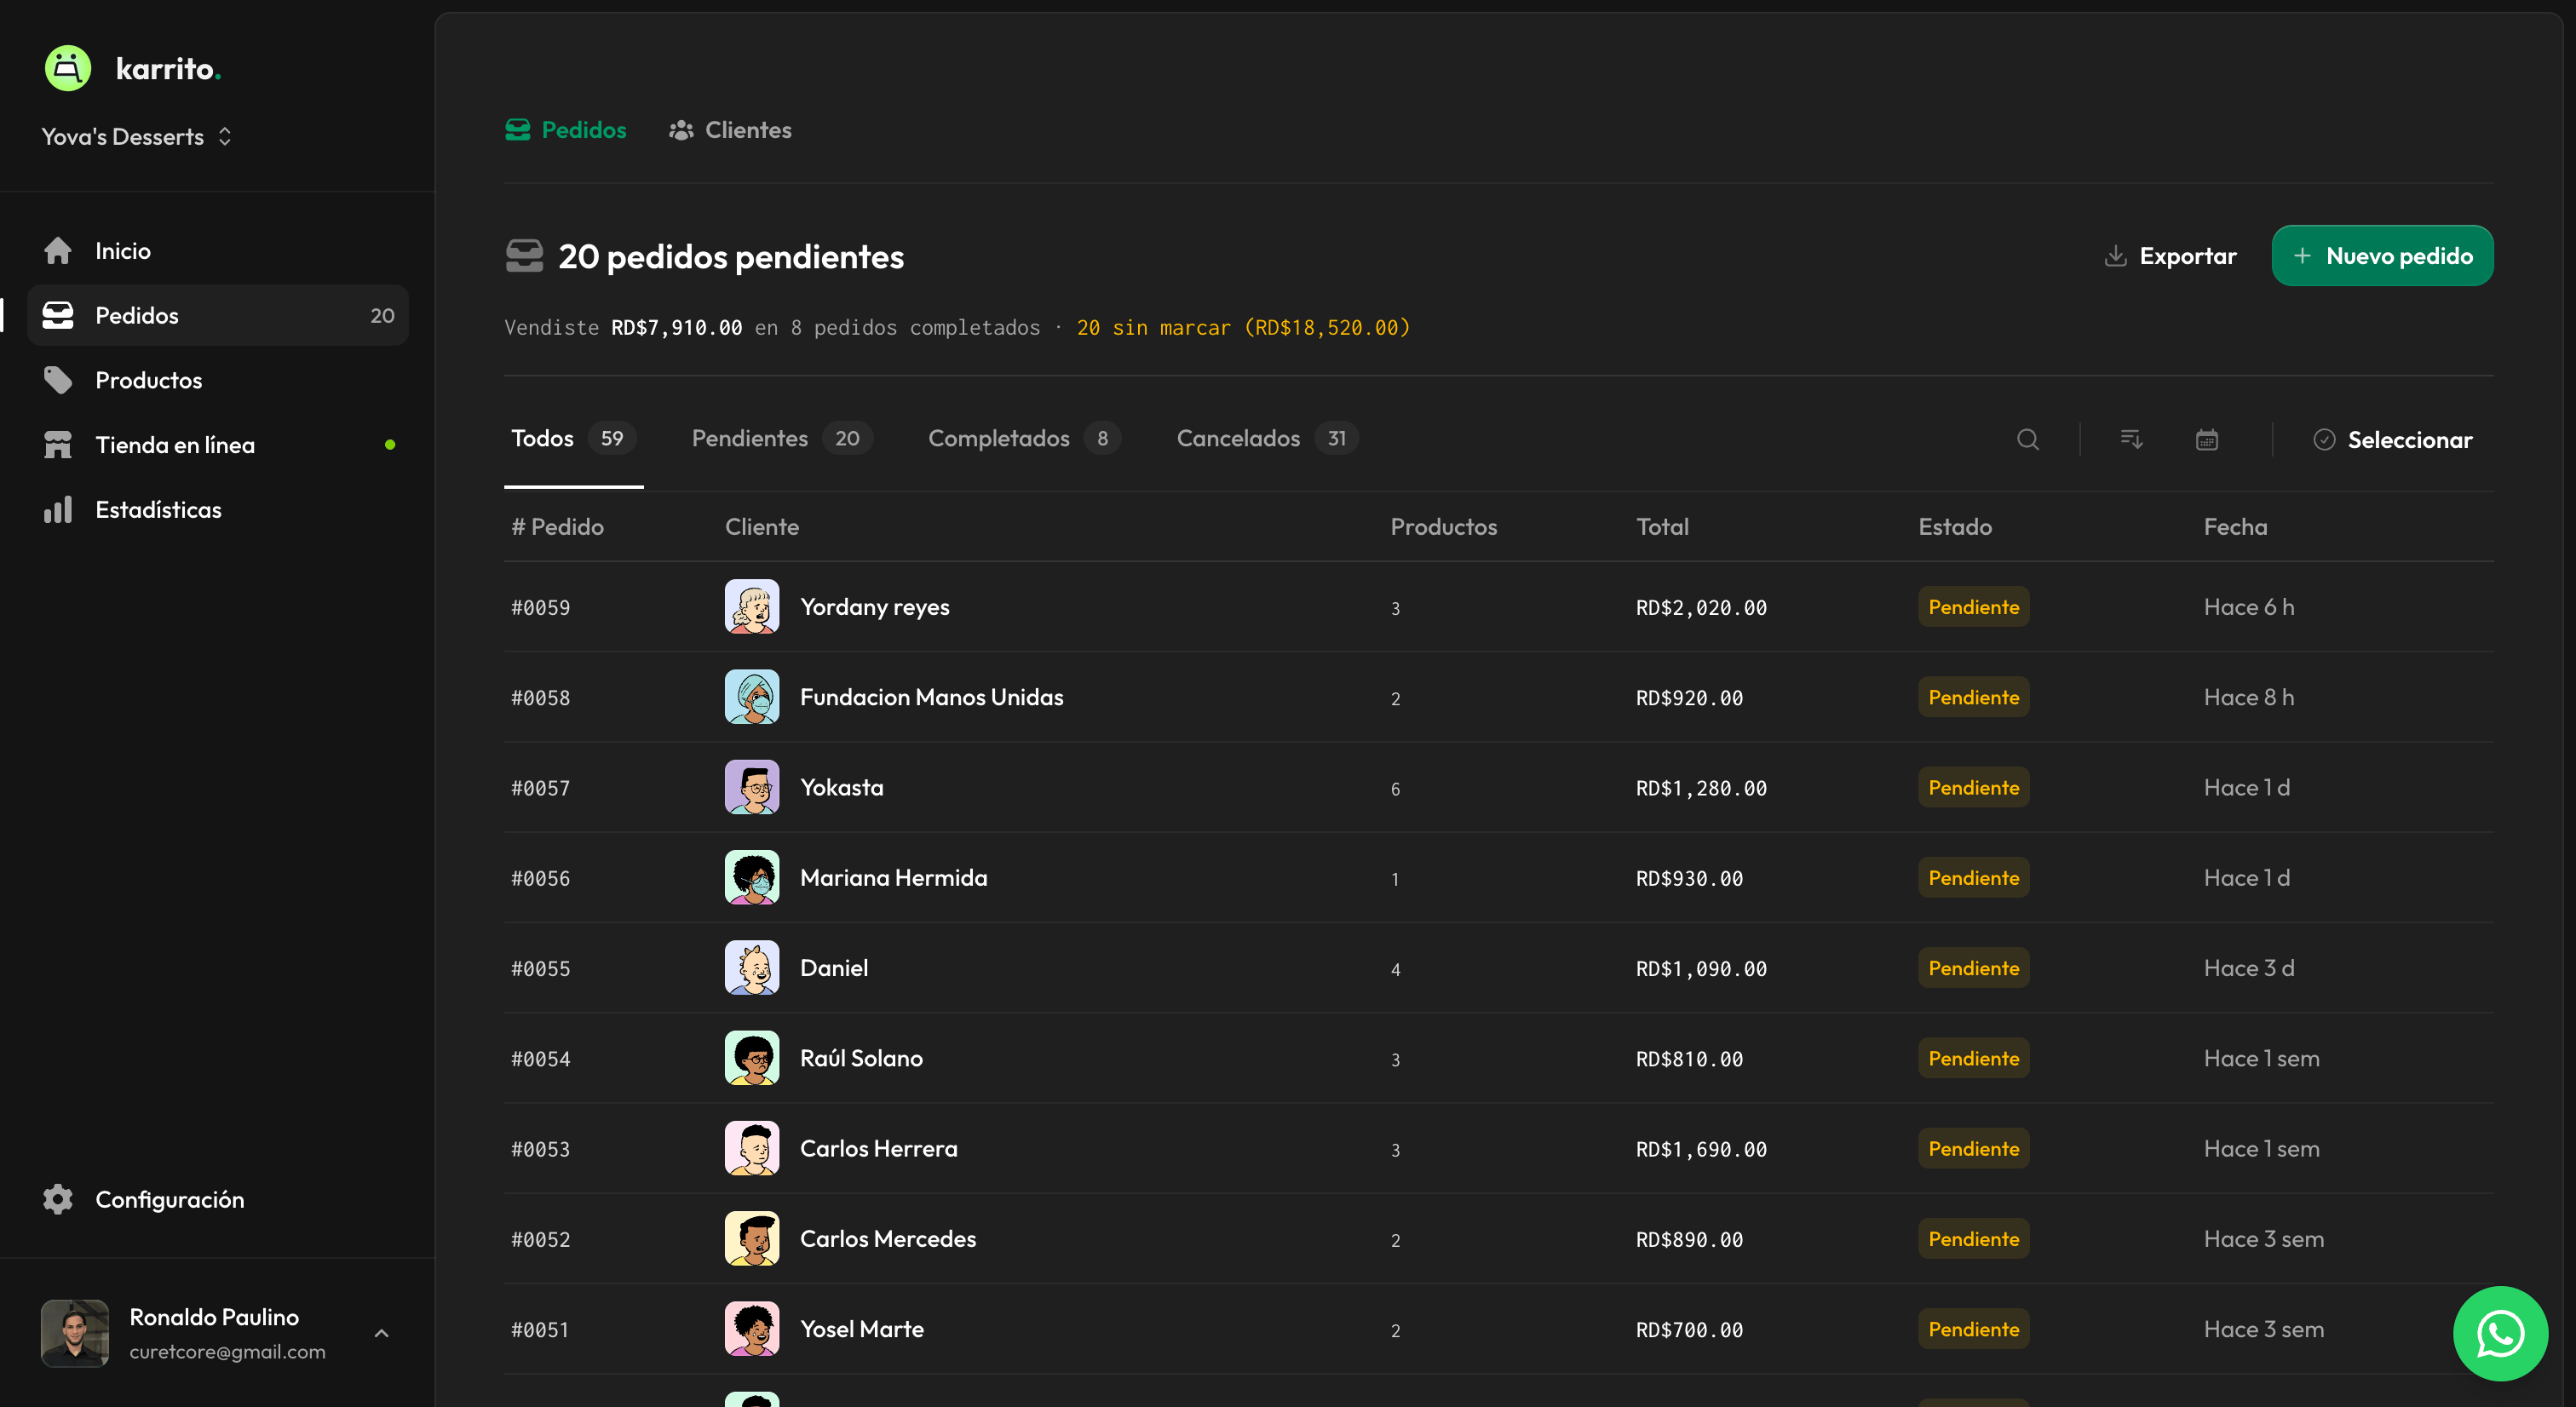This screenshot has height=1407, width=2576.
Task: Open the calendar date filter icon
Action: (2206, 439)
